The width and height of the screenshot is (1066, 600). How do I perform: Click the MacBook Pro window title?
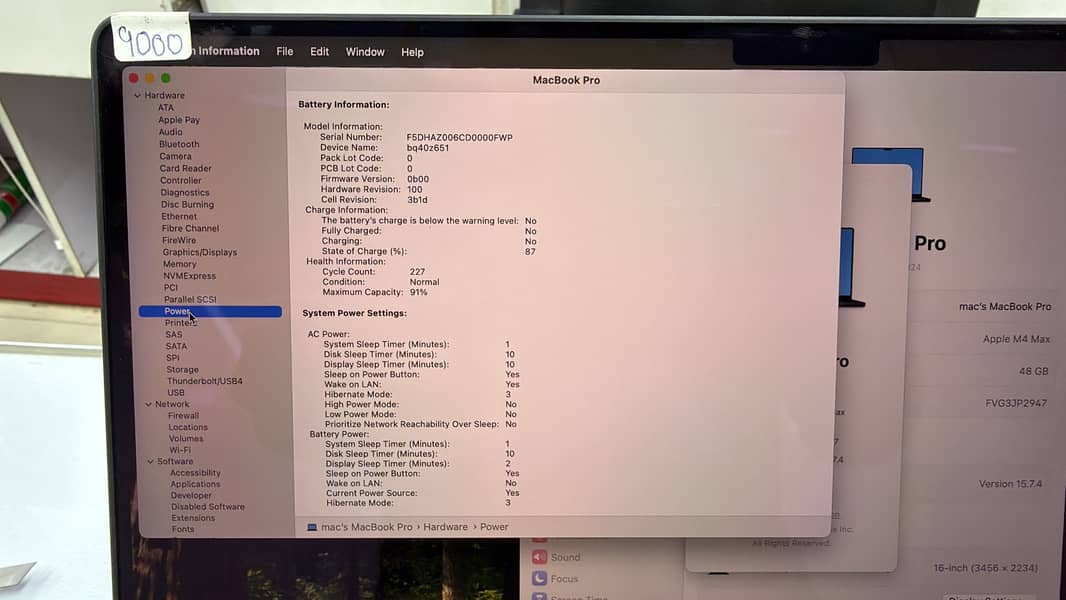(x=566, y=80)
